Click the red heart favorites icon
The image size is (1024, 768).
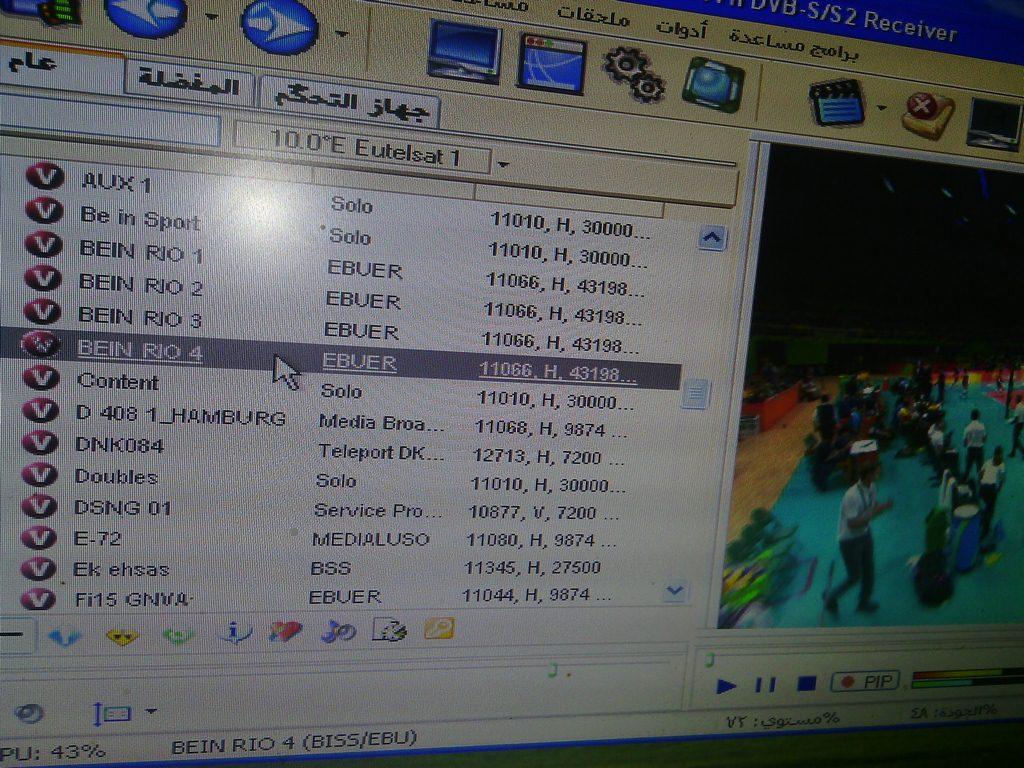285,632
